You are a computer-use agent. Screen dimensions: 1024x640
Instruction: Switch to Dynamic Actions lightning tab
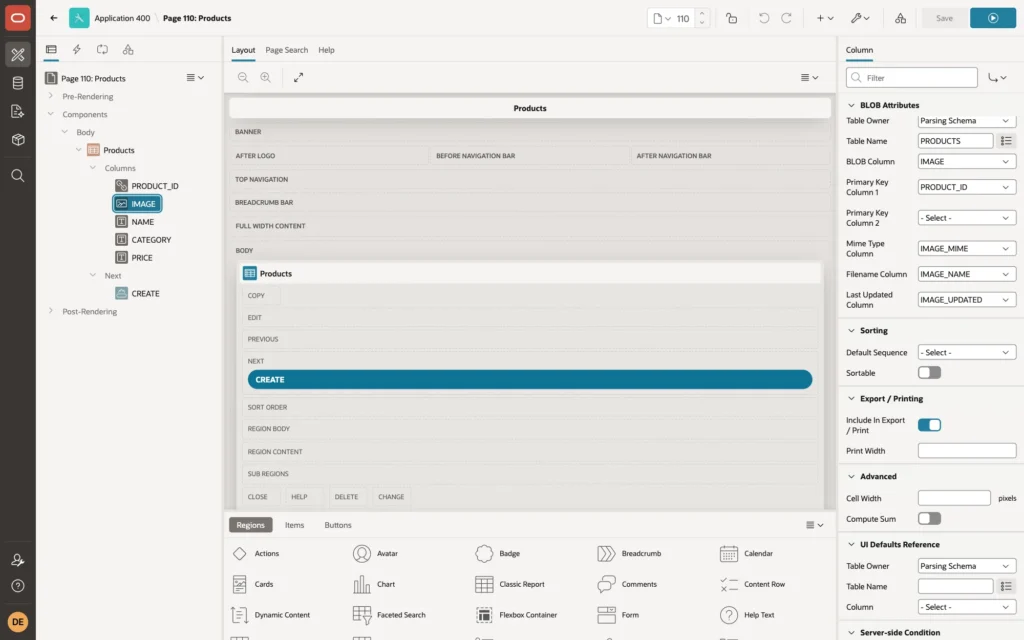pyautogui.click(x=76, y=50)
